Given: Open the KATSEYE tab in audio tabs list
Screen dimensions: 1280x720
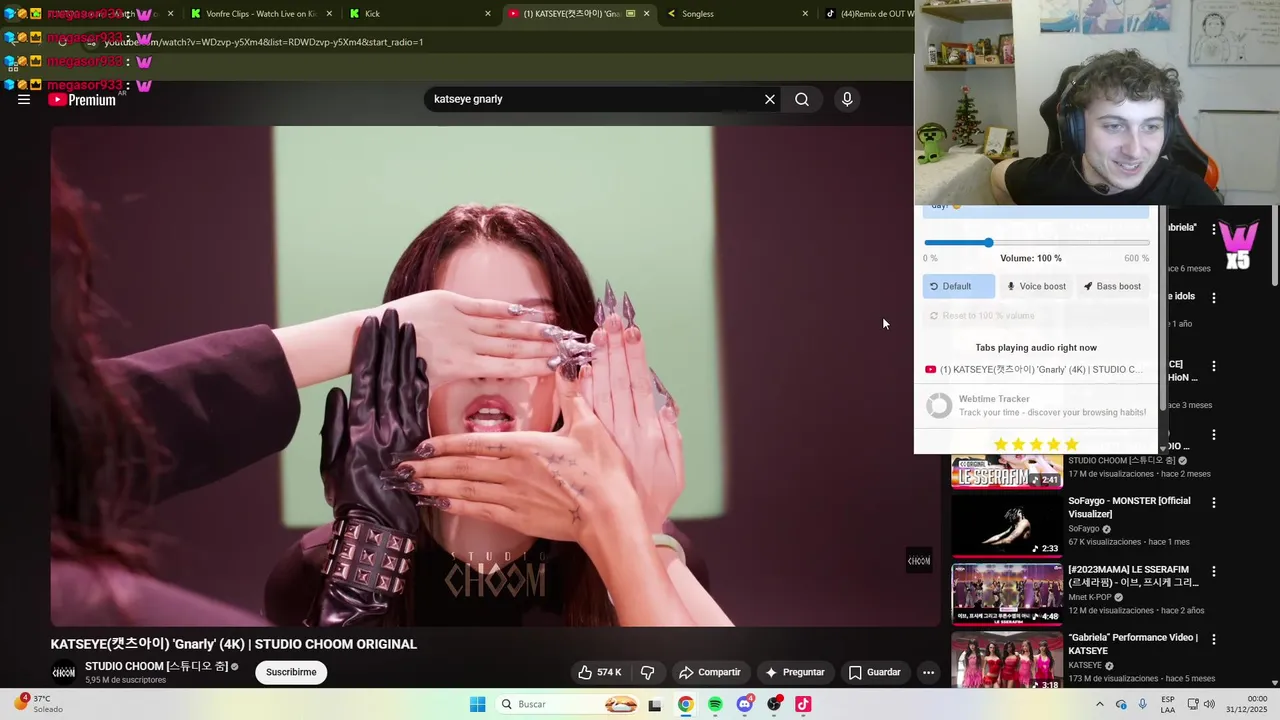Looking at the screenshot, I should point(1035,370).
